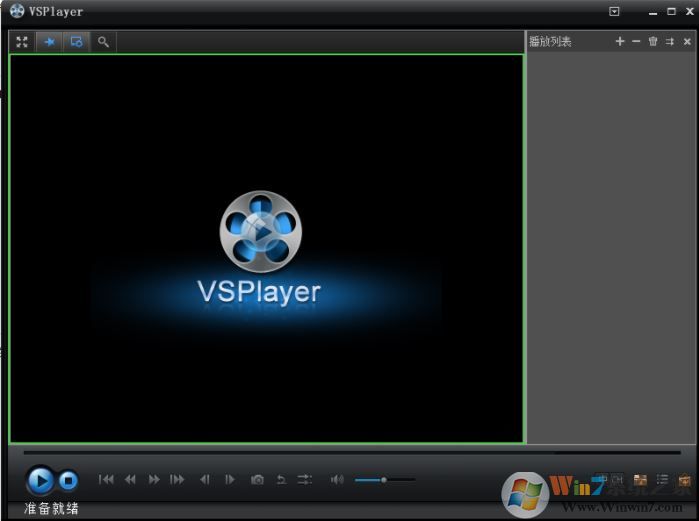Capture a snapshot with the camera icon

click(257, 480)
